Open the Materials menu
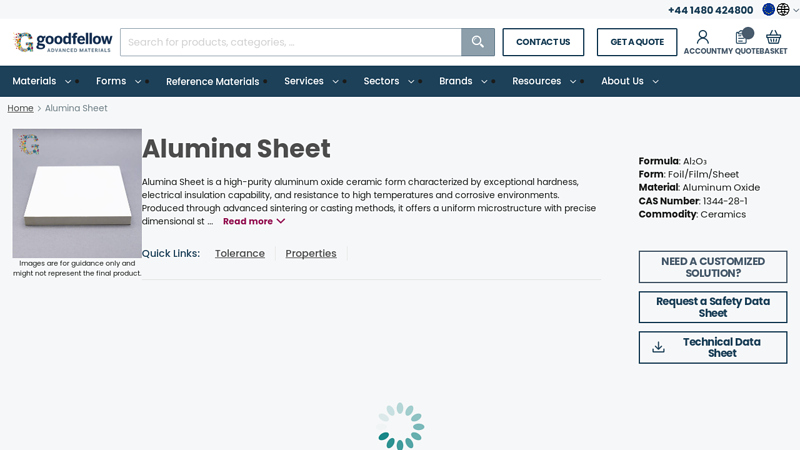Screen dimensions: 800x450 [x=34, y=81]
